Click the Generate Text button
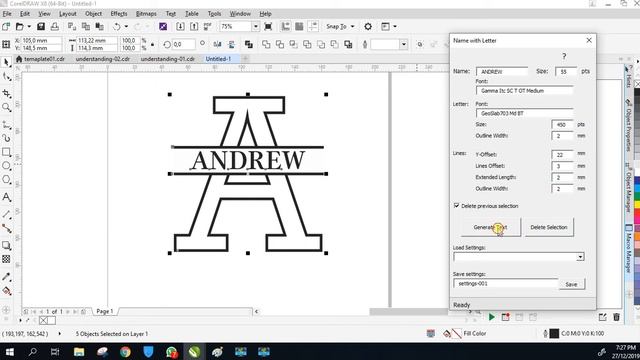This screenshot has width=640, height=360. tap(491, 227)
